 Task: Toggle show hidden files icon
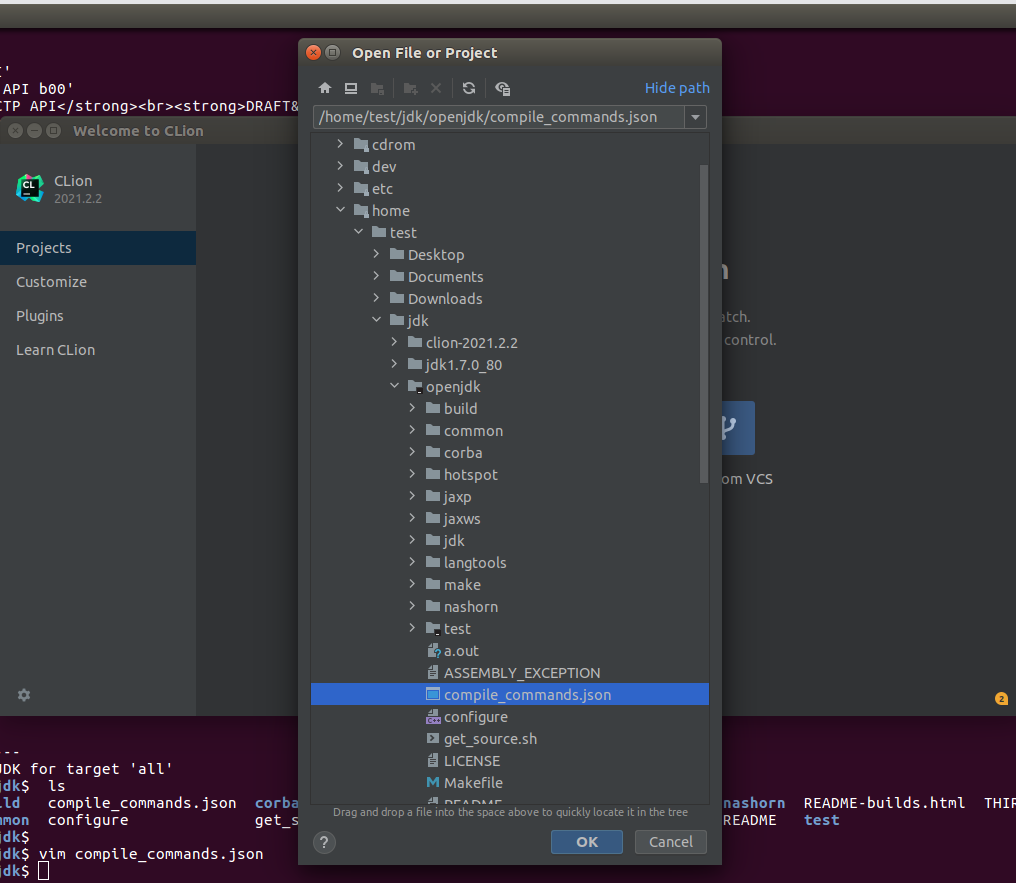502,88
